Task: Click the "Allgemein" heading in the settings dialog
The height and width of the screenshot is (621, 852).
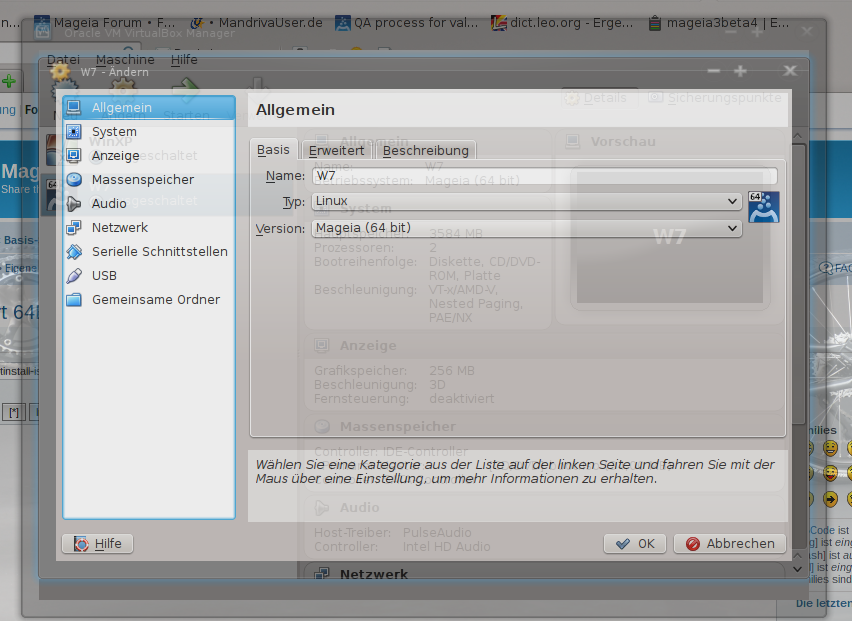Action: [295, 110]
